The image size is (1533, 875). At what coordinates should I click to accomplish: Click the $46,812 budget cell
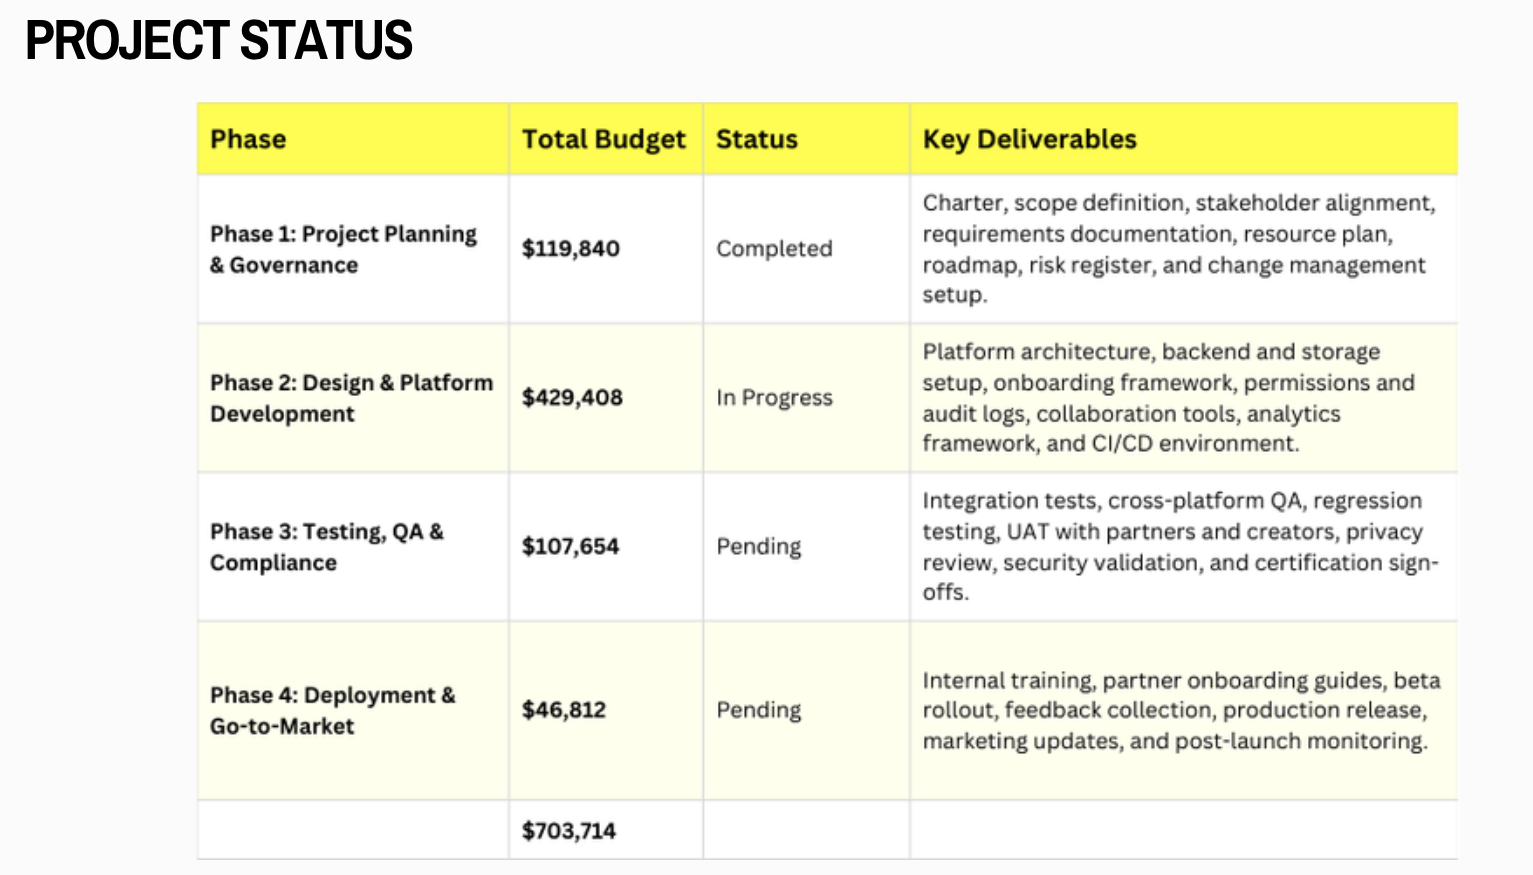point(564,711)
